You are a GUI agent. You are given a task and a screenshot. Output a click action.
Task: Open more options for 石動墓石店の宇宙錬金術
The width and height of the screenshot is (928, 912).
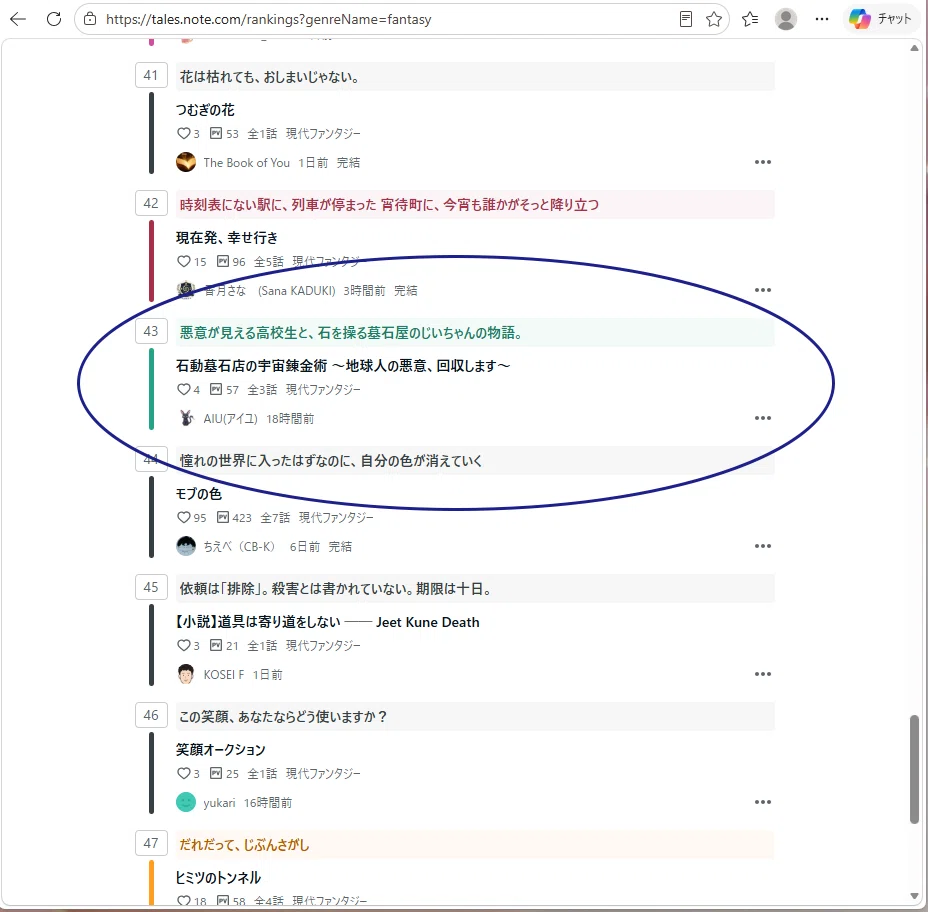point(763,418)
